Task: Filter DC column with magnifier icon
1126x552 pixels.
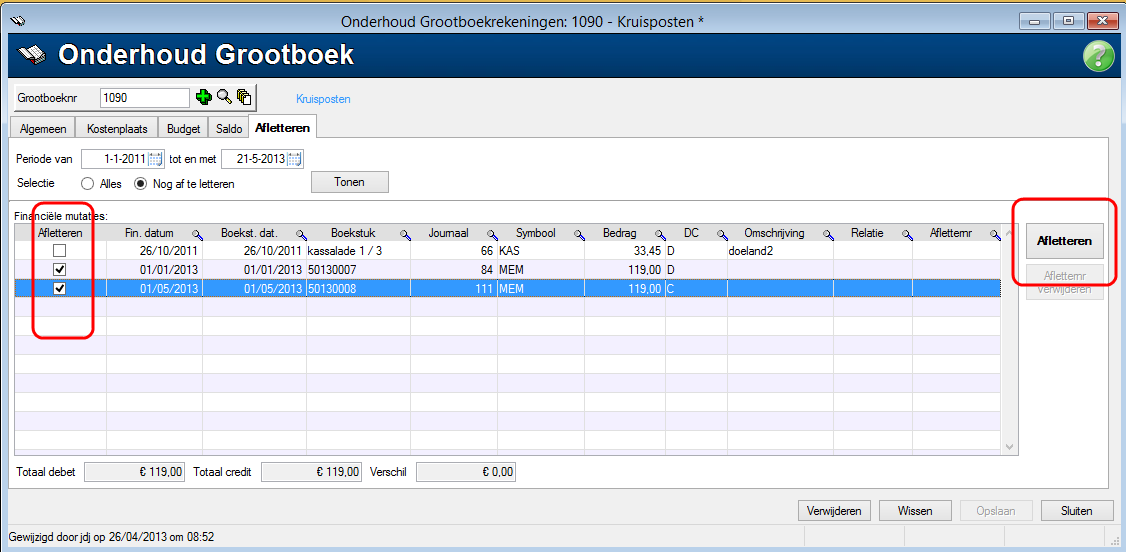Action: coord(721,234)
